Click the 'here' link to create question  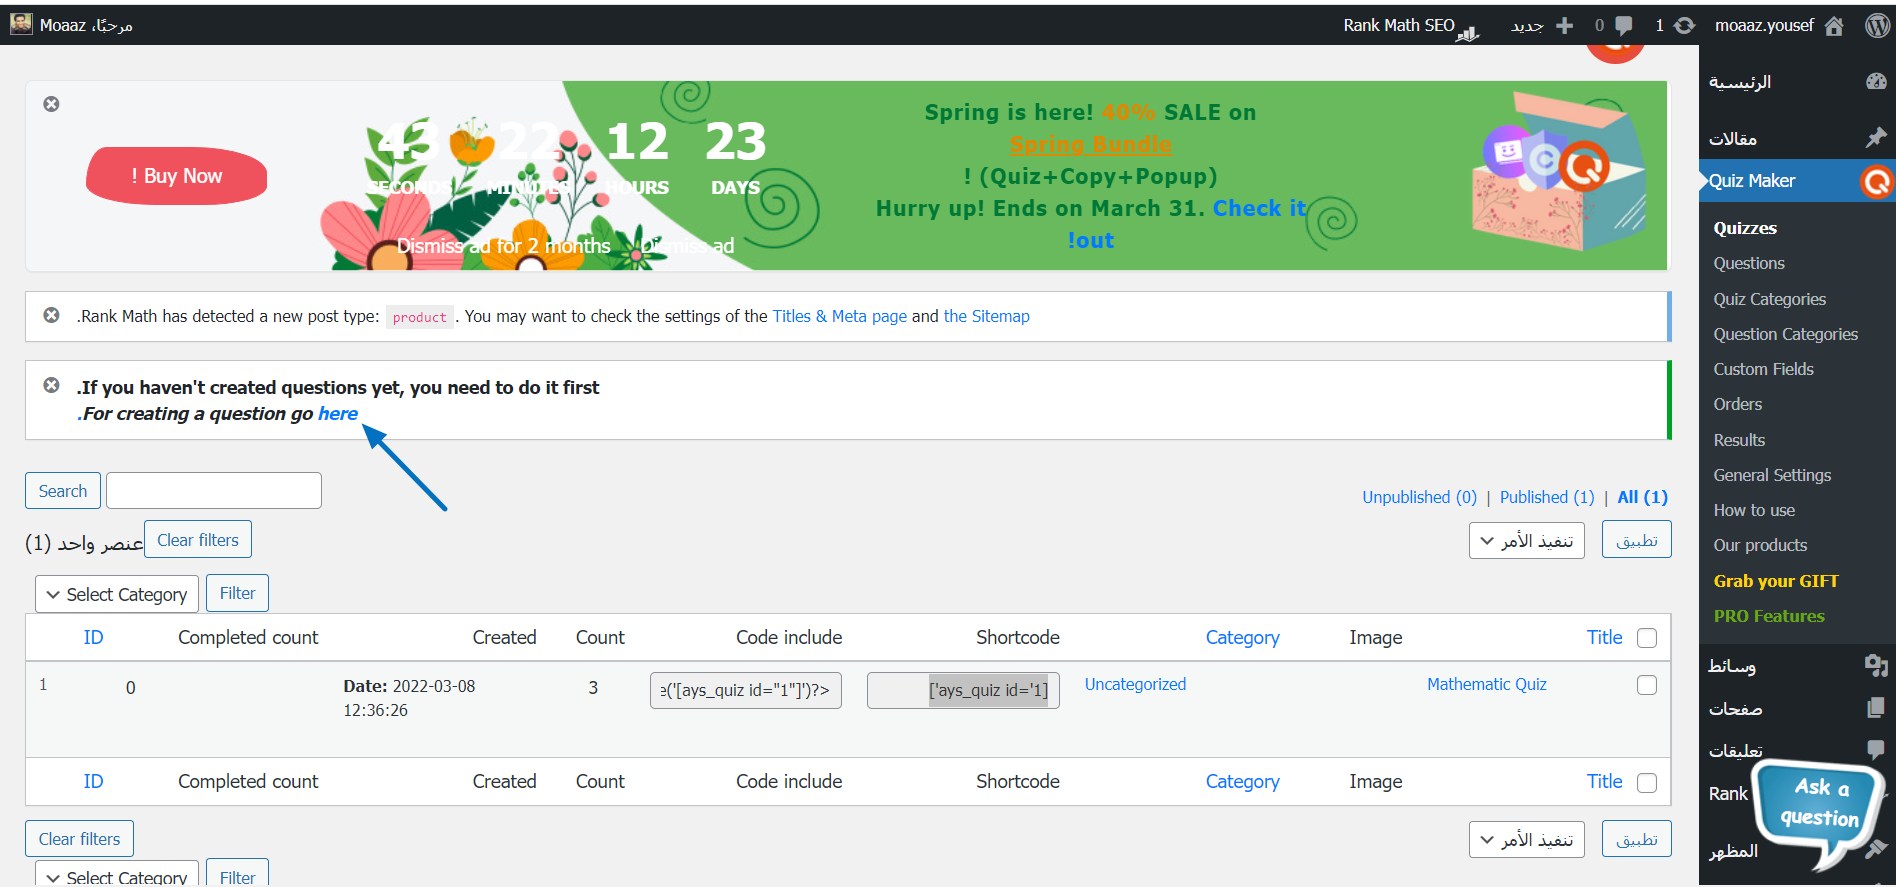(338, 414)
